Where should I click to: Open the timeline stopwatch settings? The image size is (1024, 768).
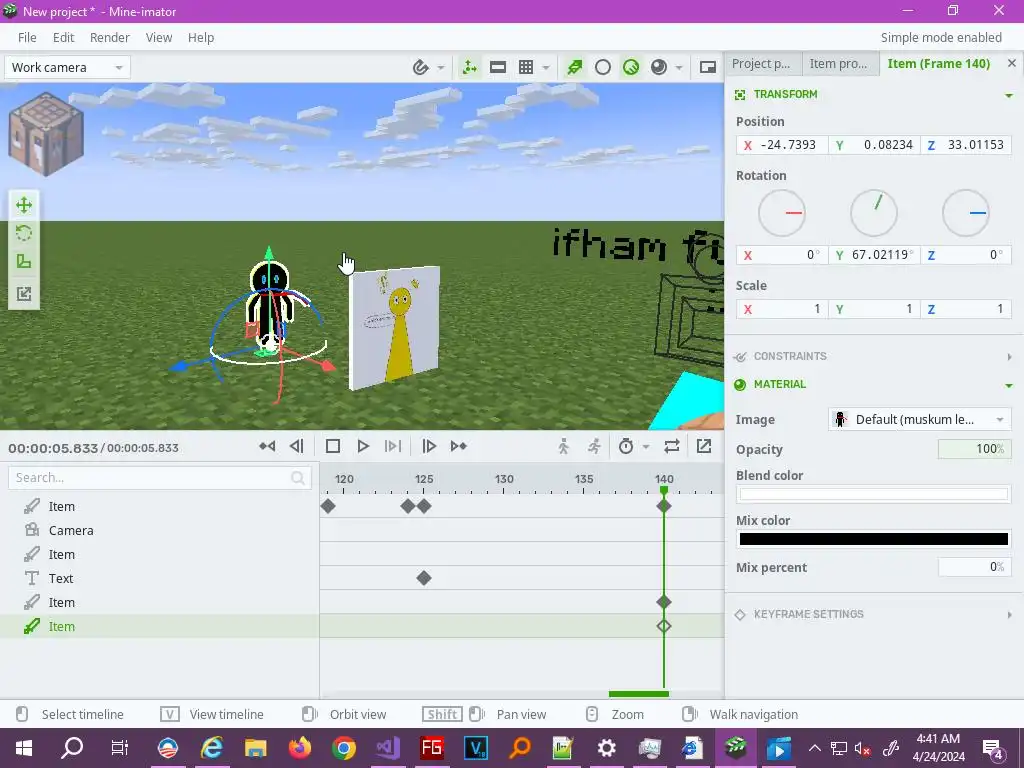[x=626, y=446]
